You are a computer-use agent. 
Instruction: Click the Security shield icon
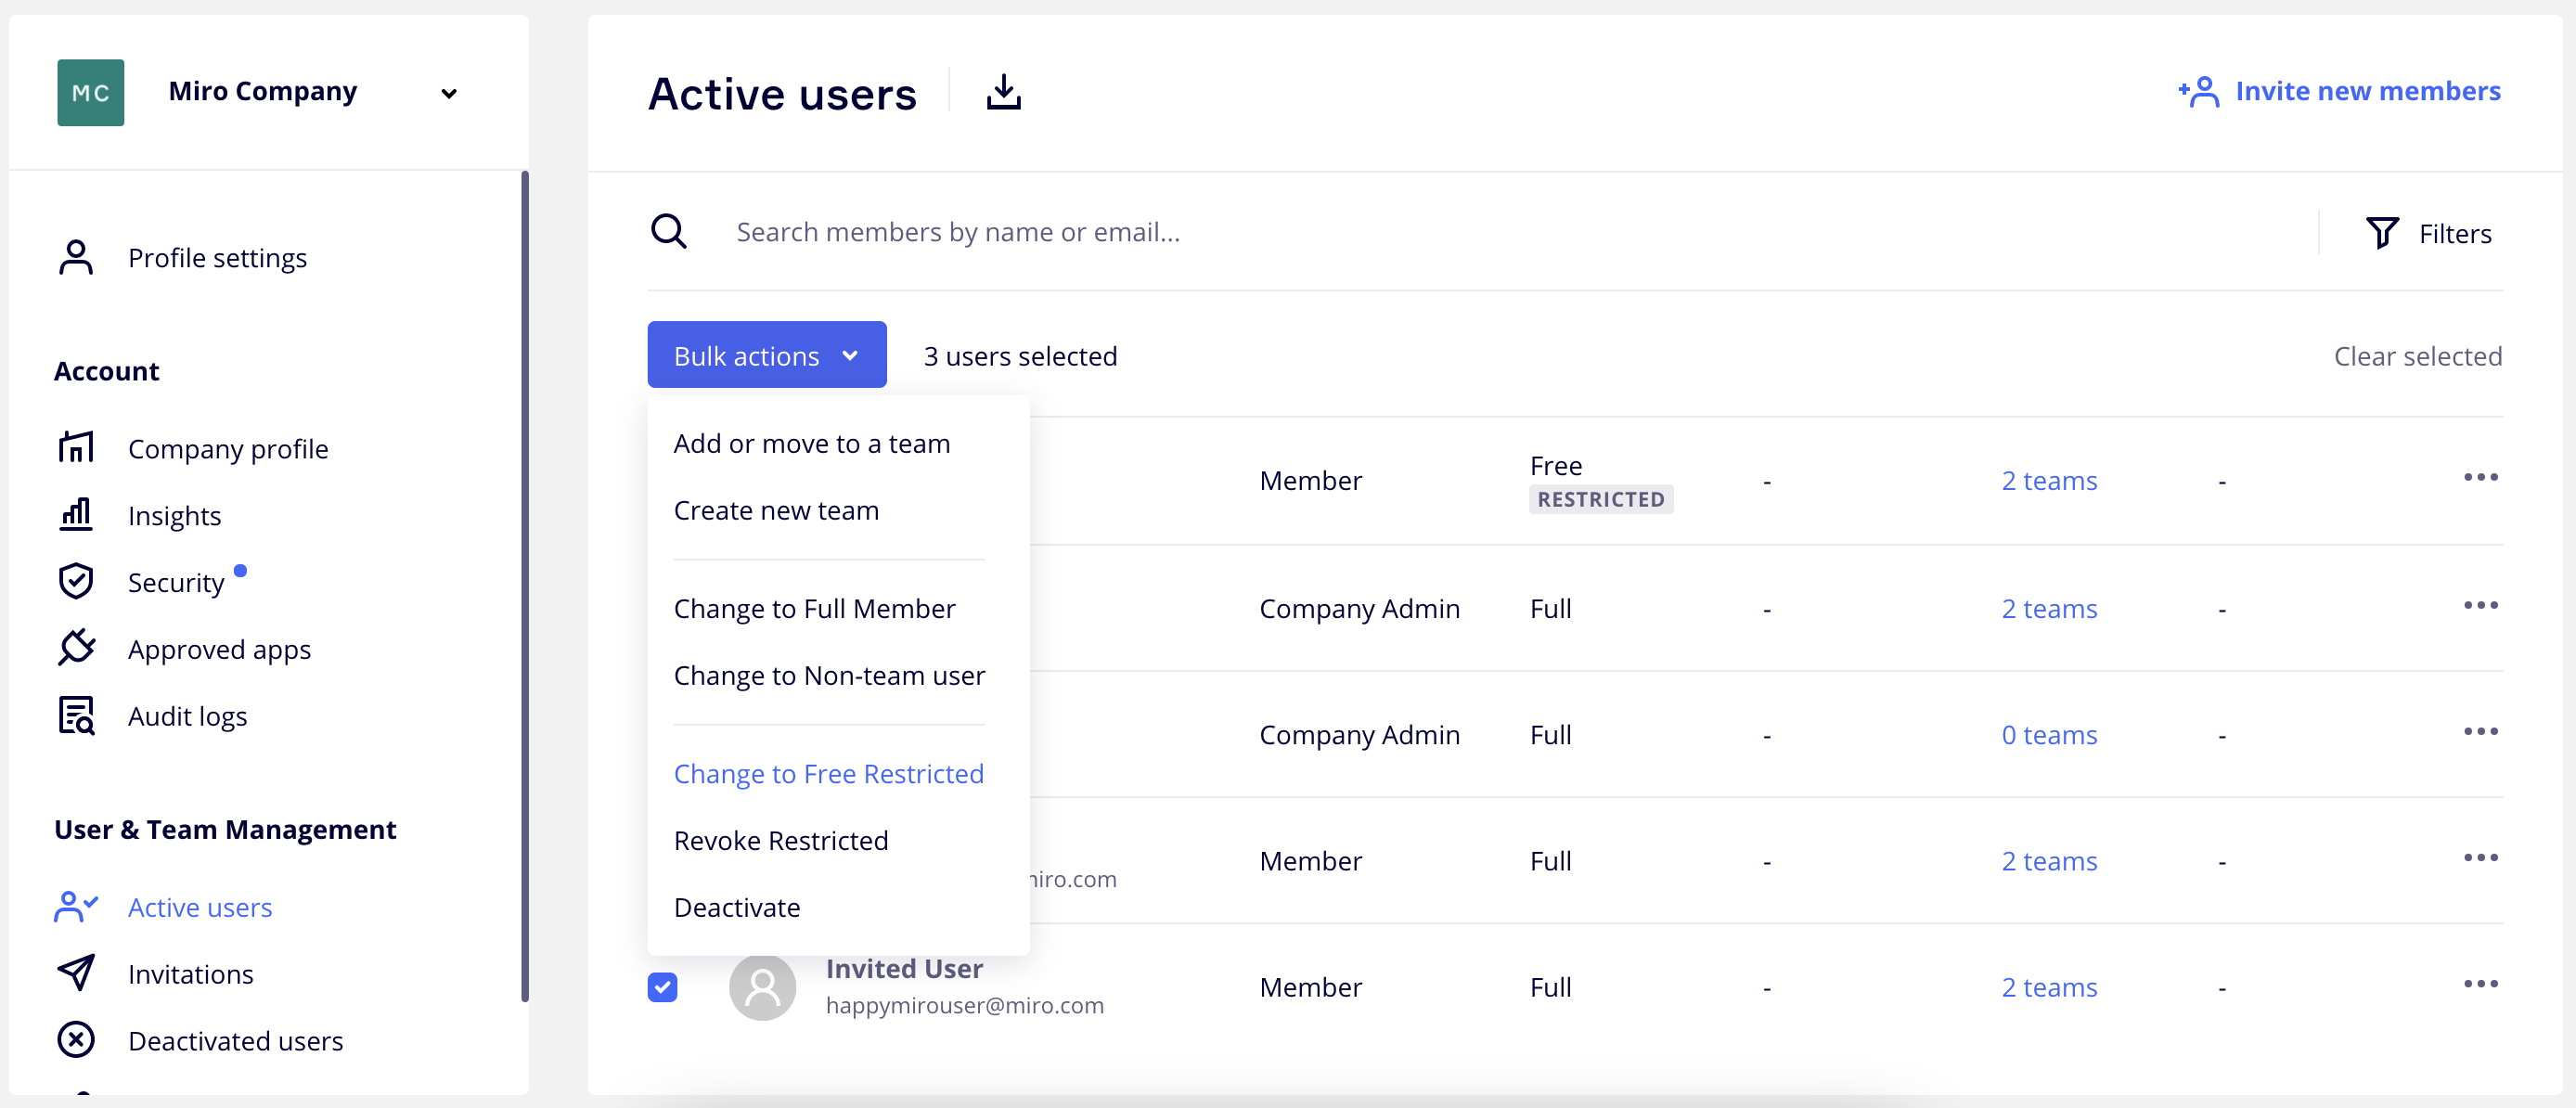point(76,581)
